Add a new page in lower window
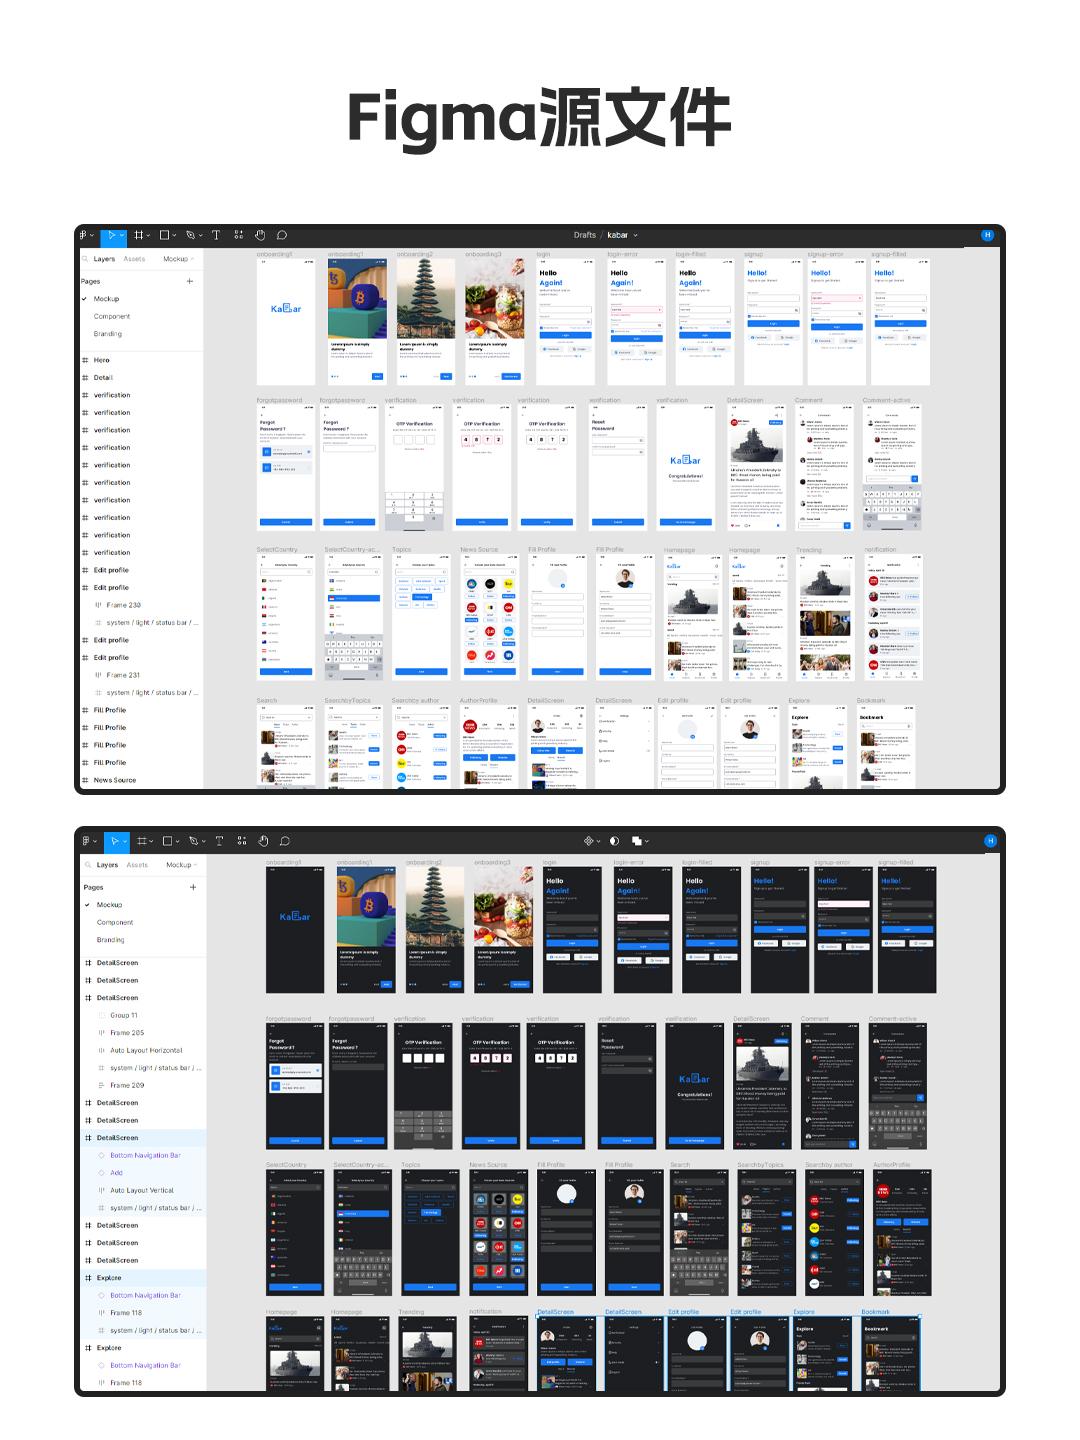 click(193, 887)
